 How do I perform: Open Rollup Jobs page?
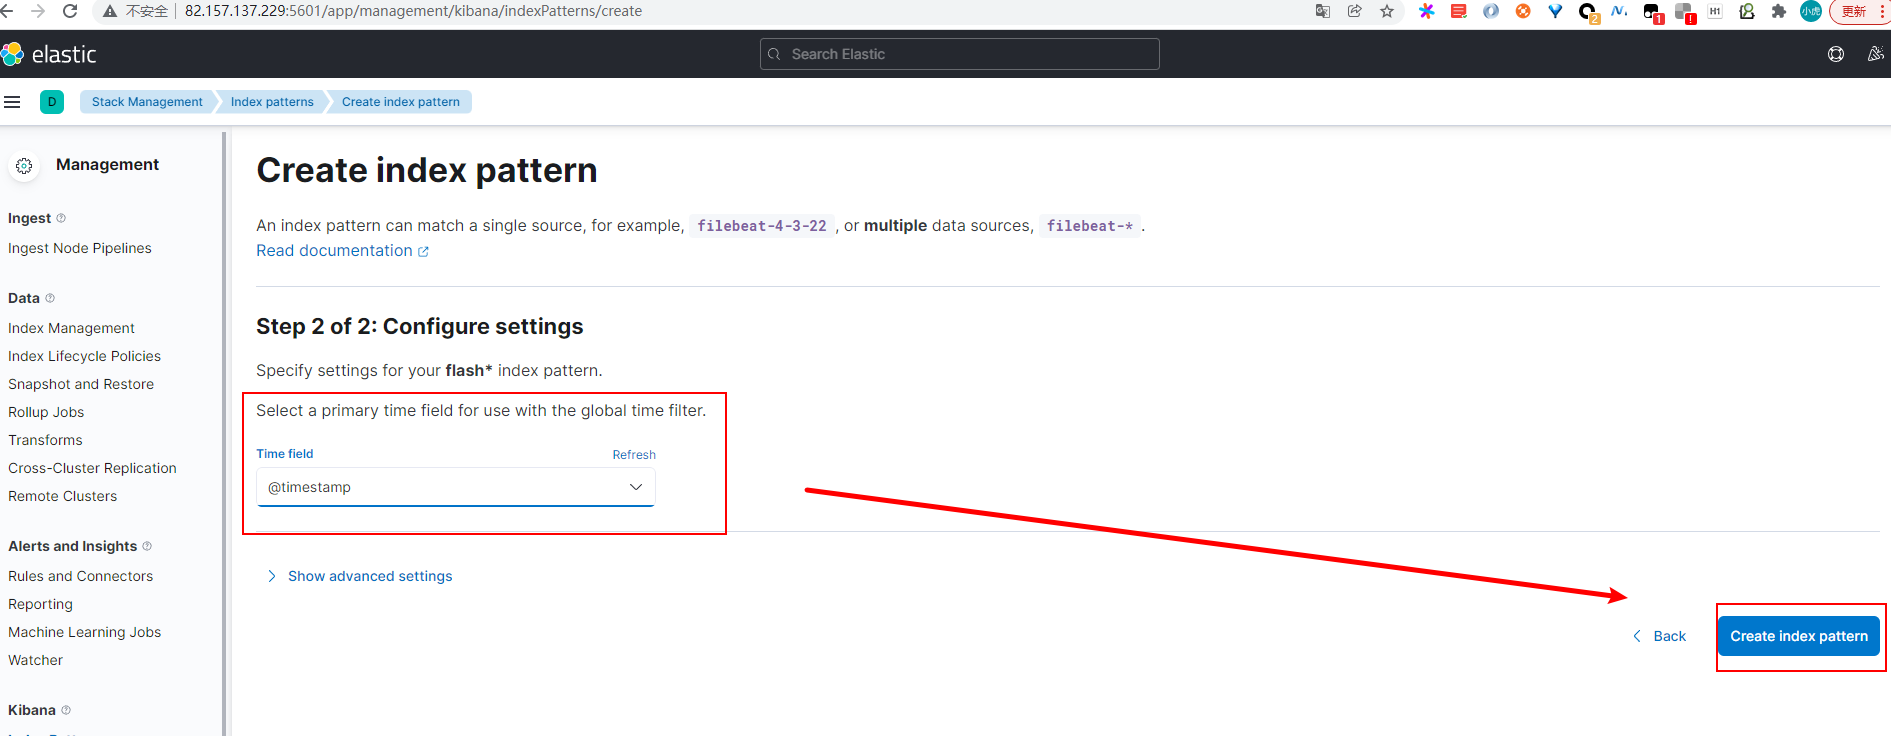[x=46, y=412]
